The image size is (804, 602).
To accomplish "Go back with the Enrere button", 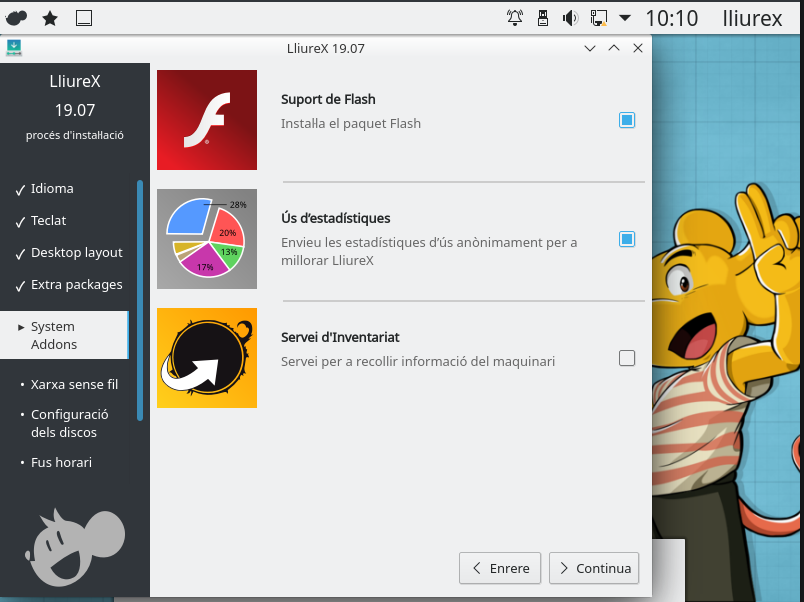I will click(500, 568).
